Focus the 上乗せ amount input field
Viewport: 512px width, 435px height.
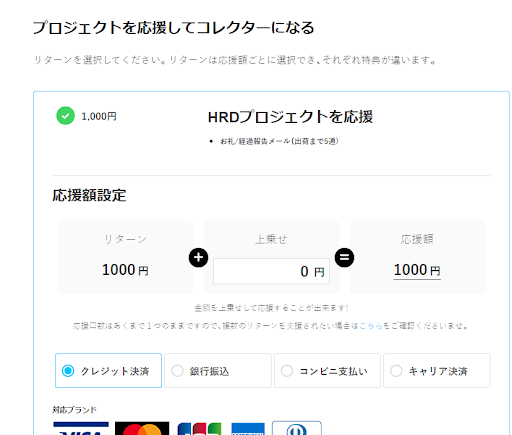pyautogui.click(x=271, y=271)
